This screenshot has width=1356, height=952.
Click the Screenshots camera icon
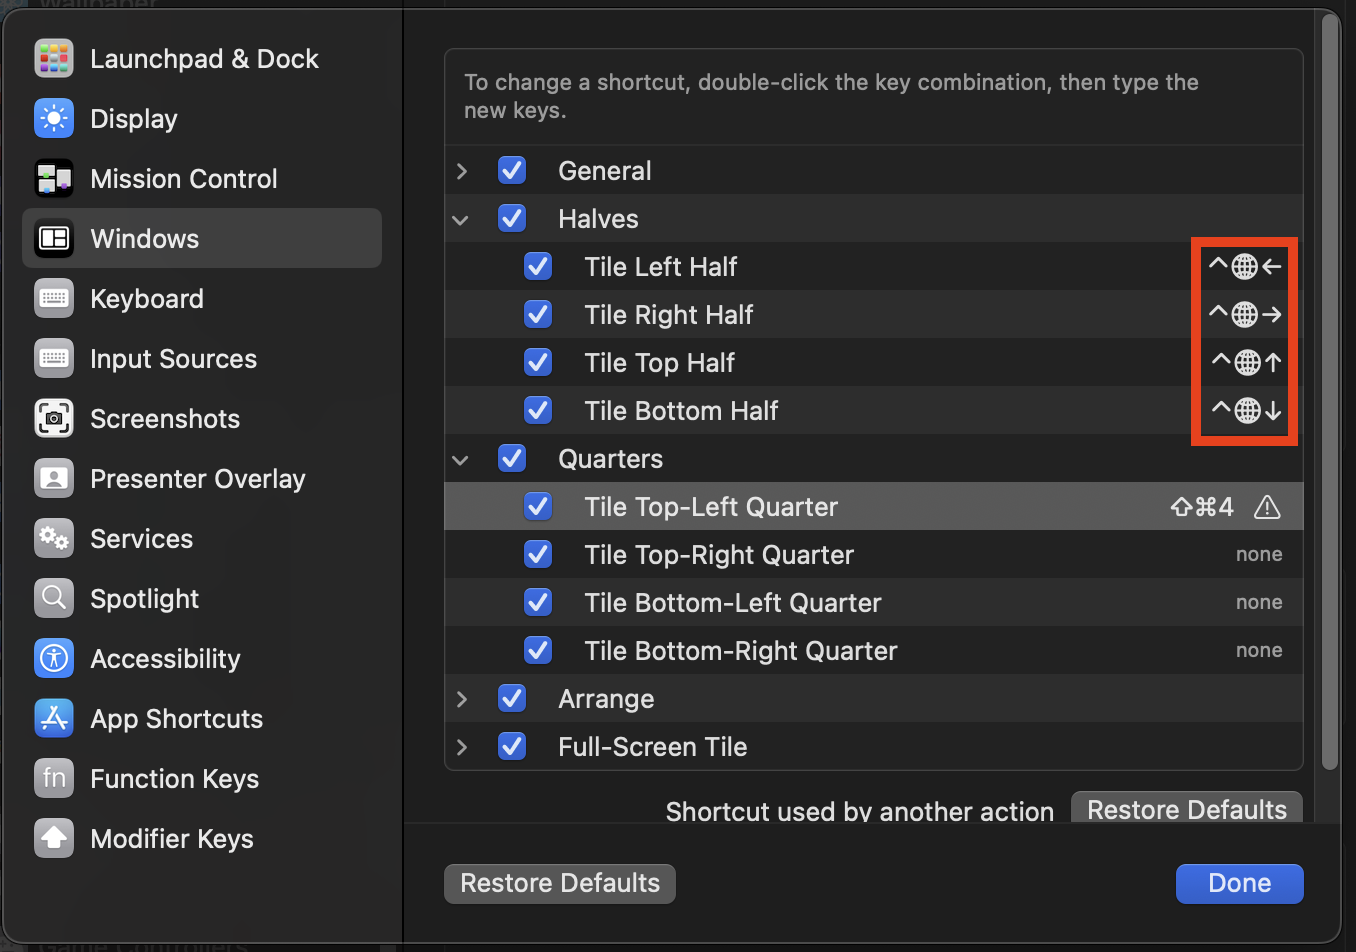[x=54, y=419]
